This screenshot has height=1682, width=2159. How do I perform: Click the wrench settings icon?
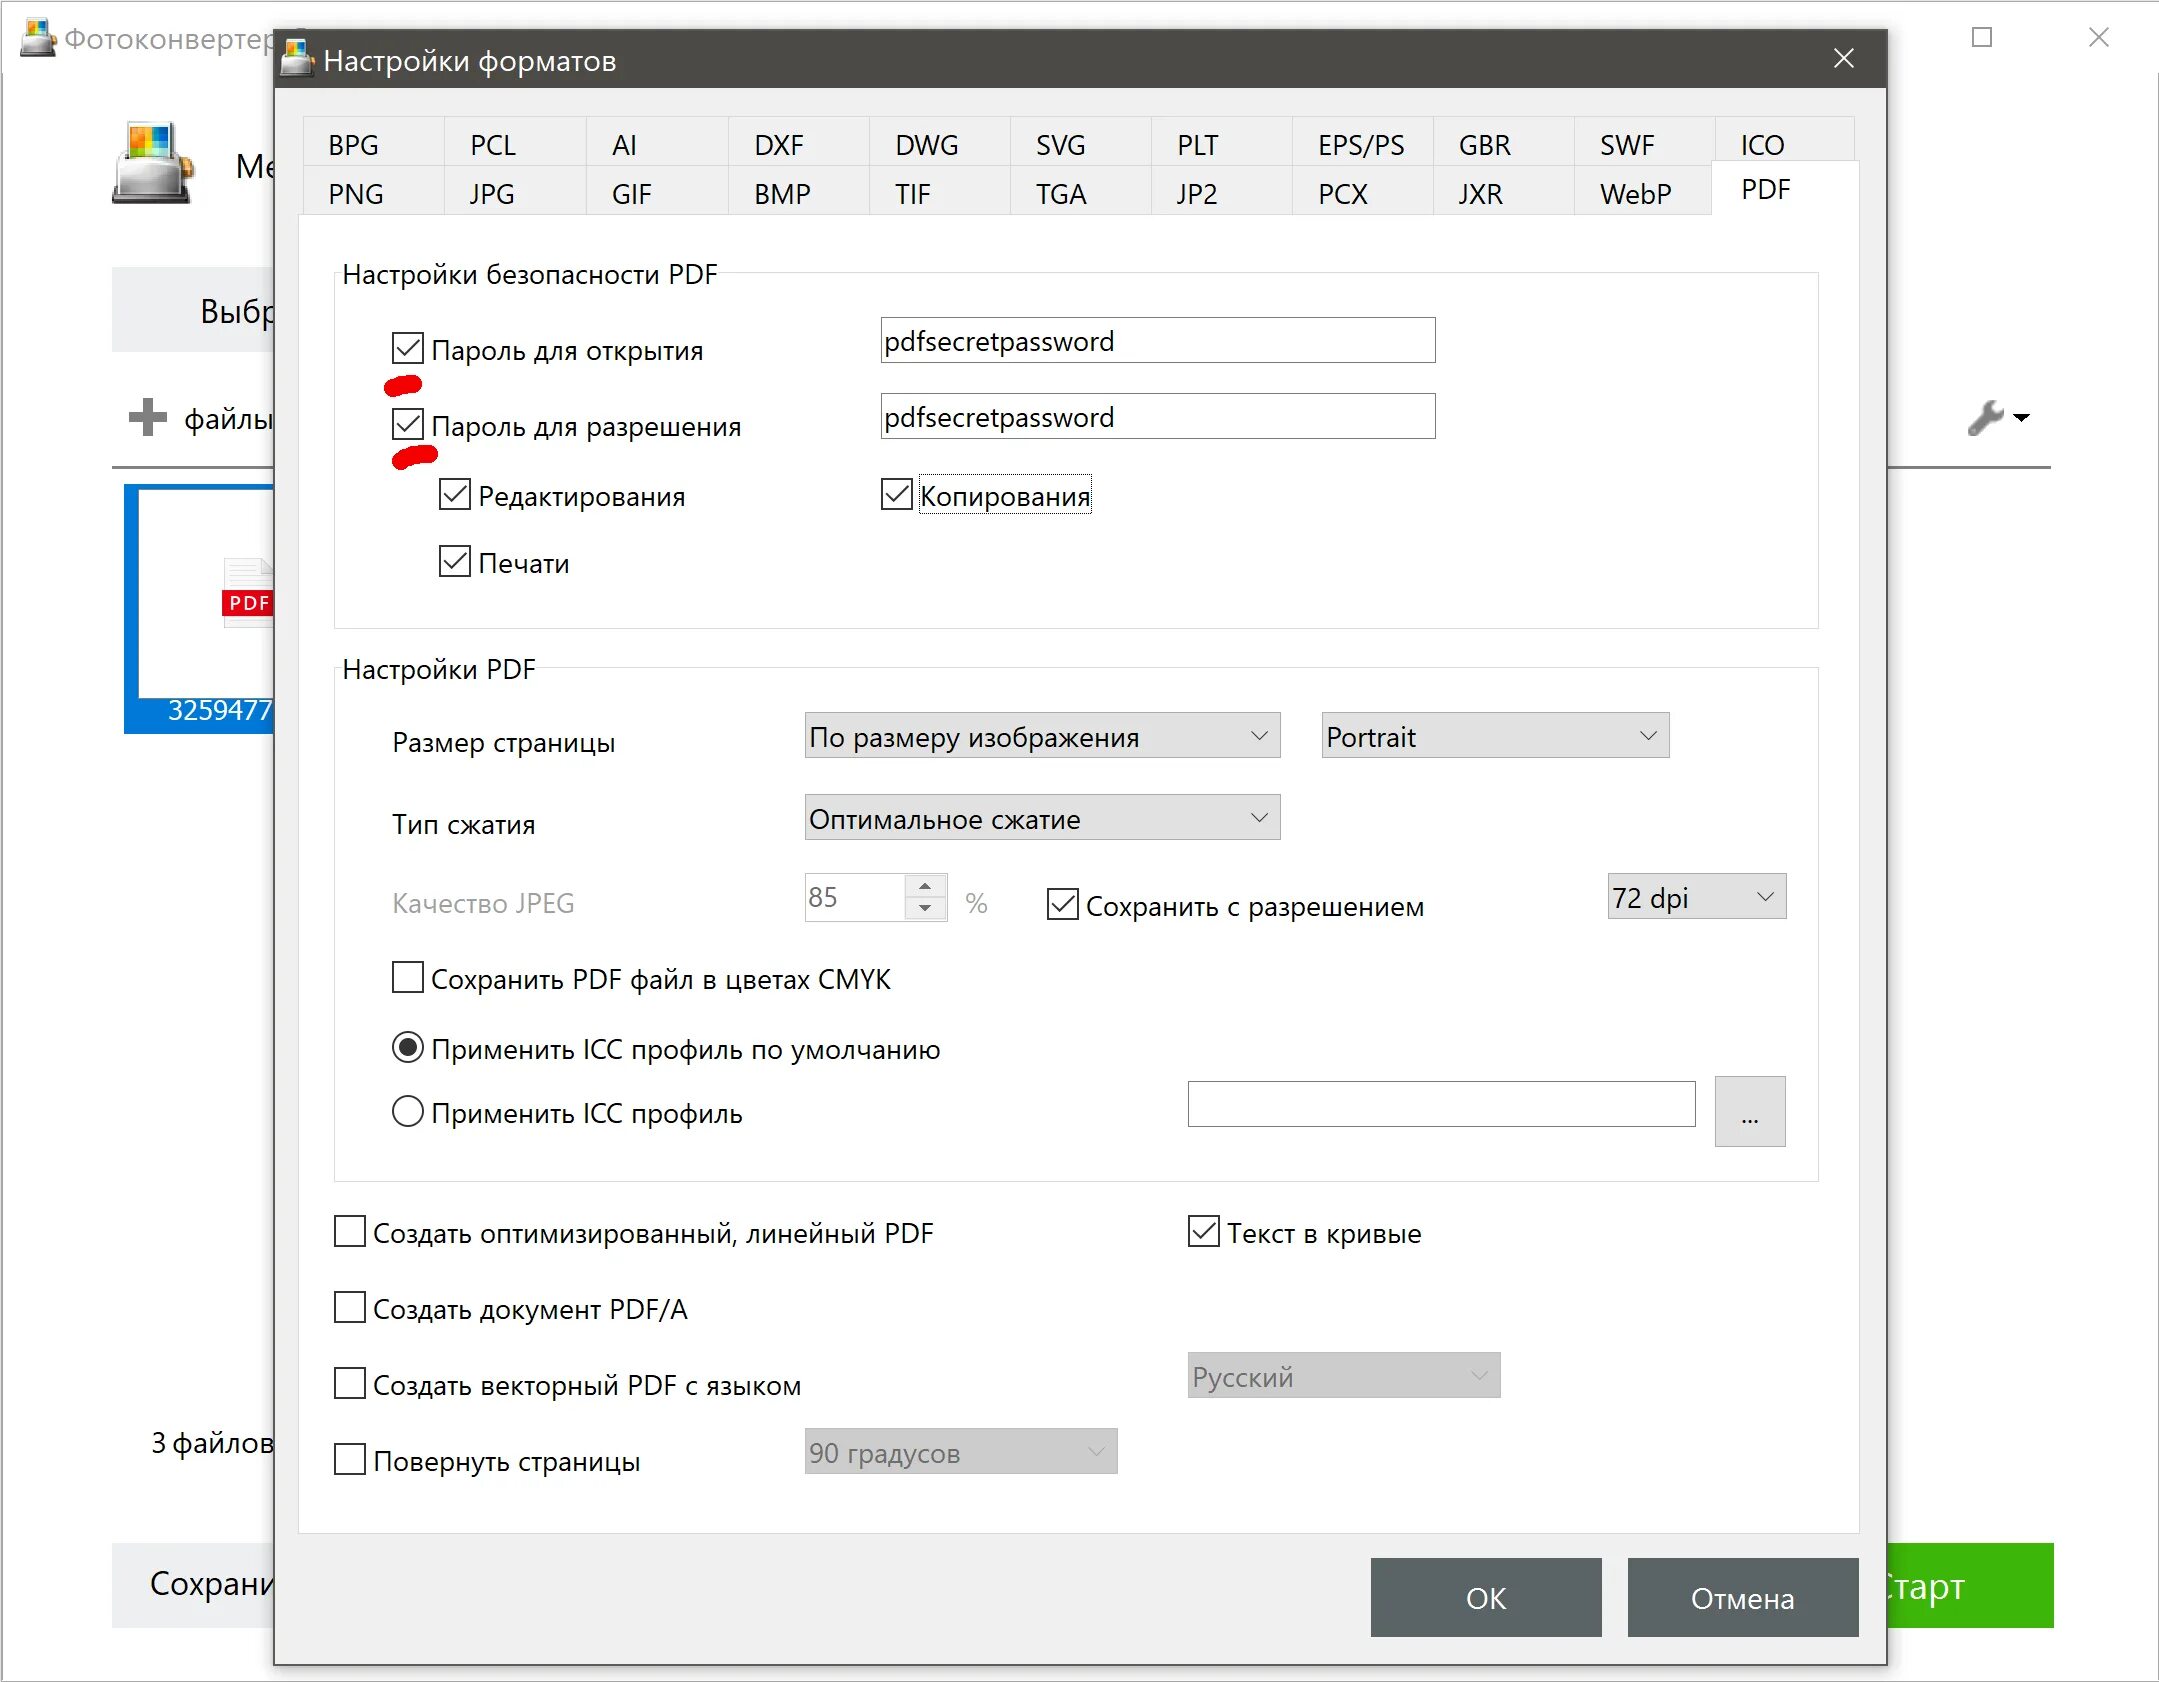[x=1986, y=418]
